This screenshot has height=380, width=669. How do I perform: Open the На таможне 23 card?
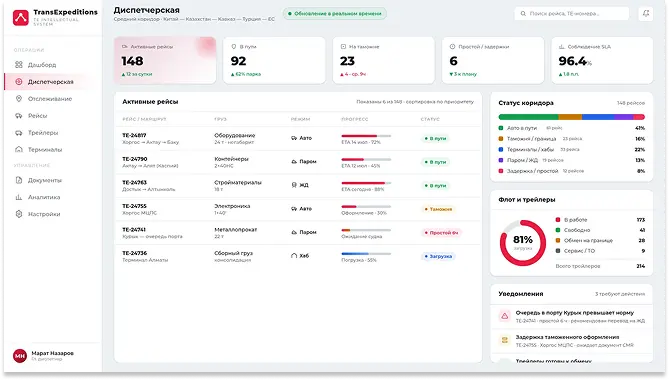pyautogui.click(x=384, y=60)
